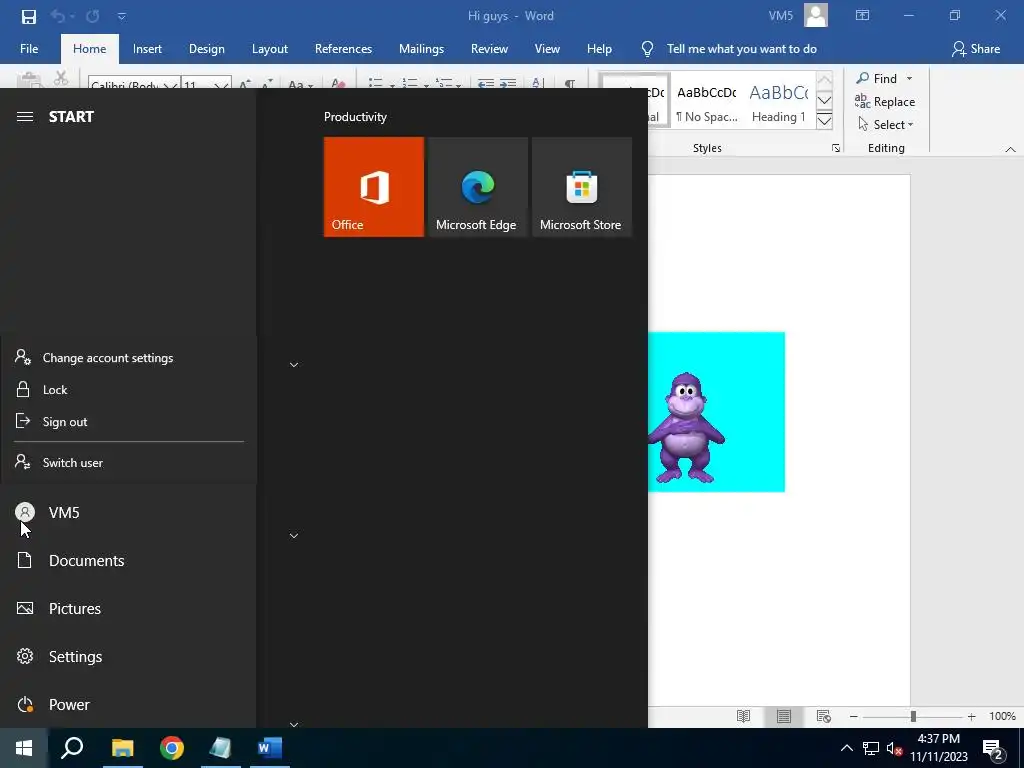This screenshot has height=768, width=1024.
Task: Launch the Microsoft Edge tile
Action: pyautogui.click(x=477, y=187)
